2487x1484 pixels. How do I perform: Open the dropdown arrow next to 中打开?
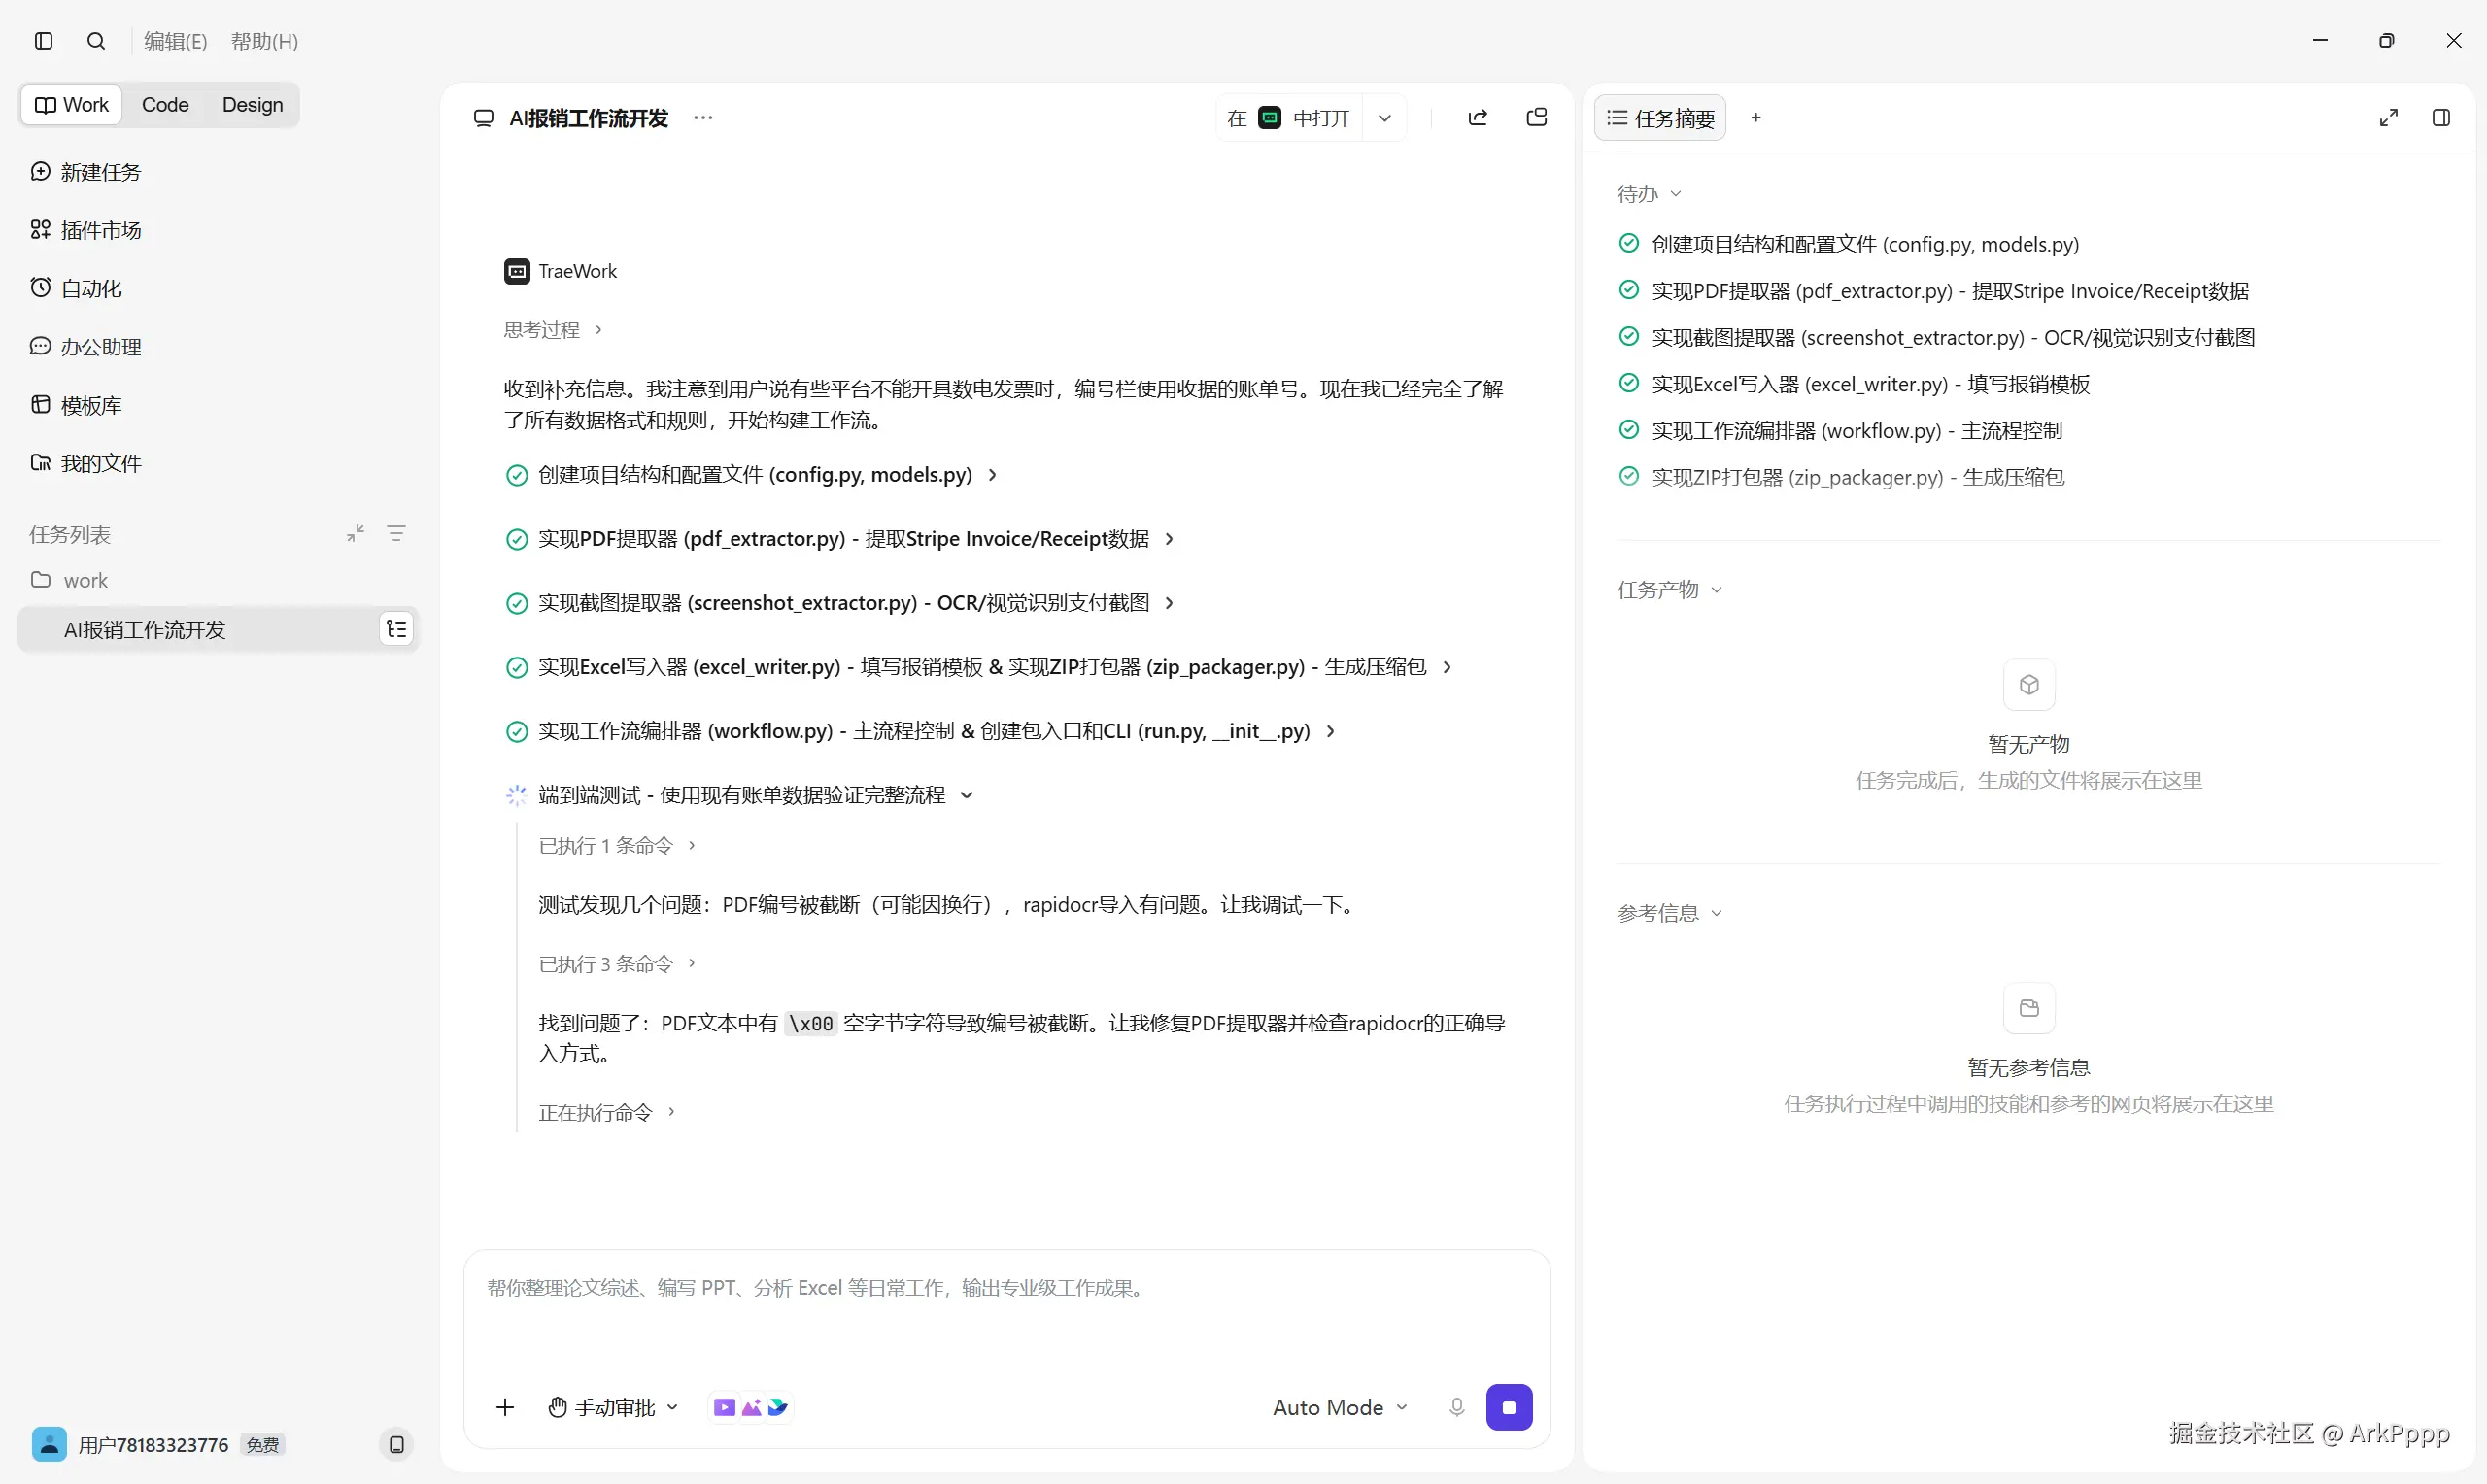point(1384,118)
